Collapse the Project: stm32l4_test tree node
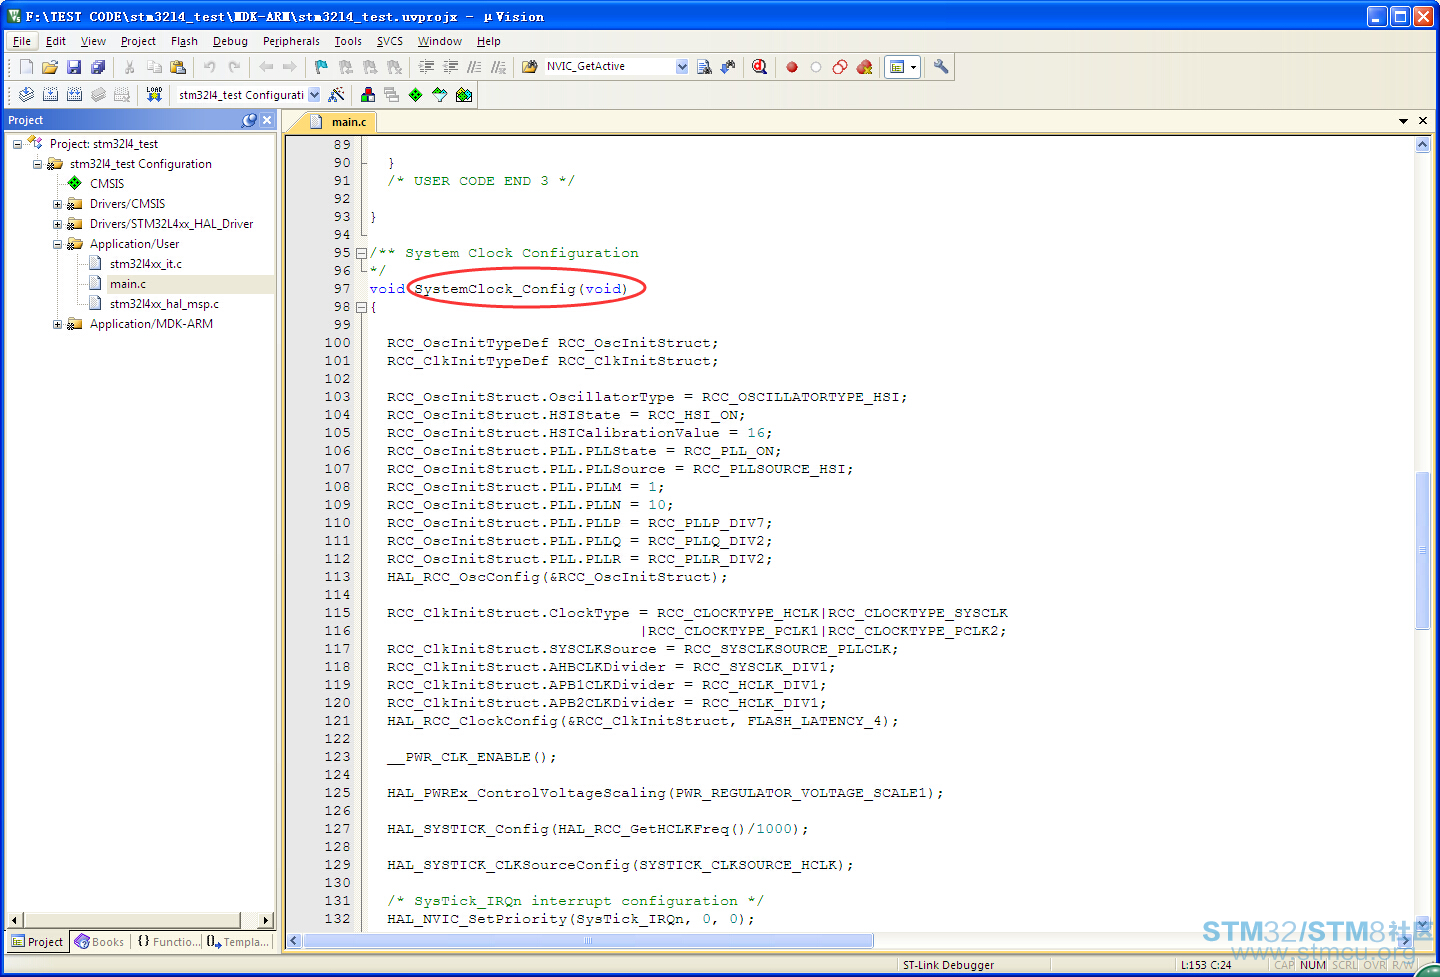Viewport: 1440px width, 977px height. [17, 144]
